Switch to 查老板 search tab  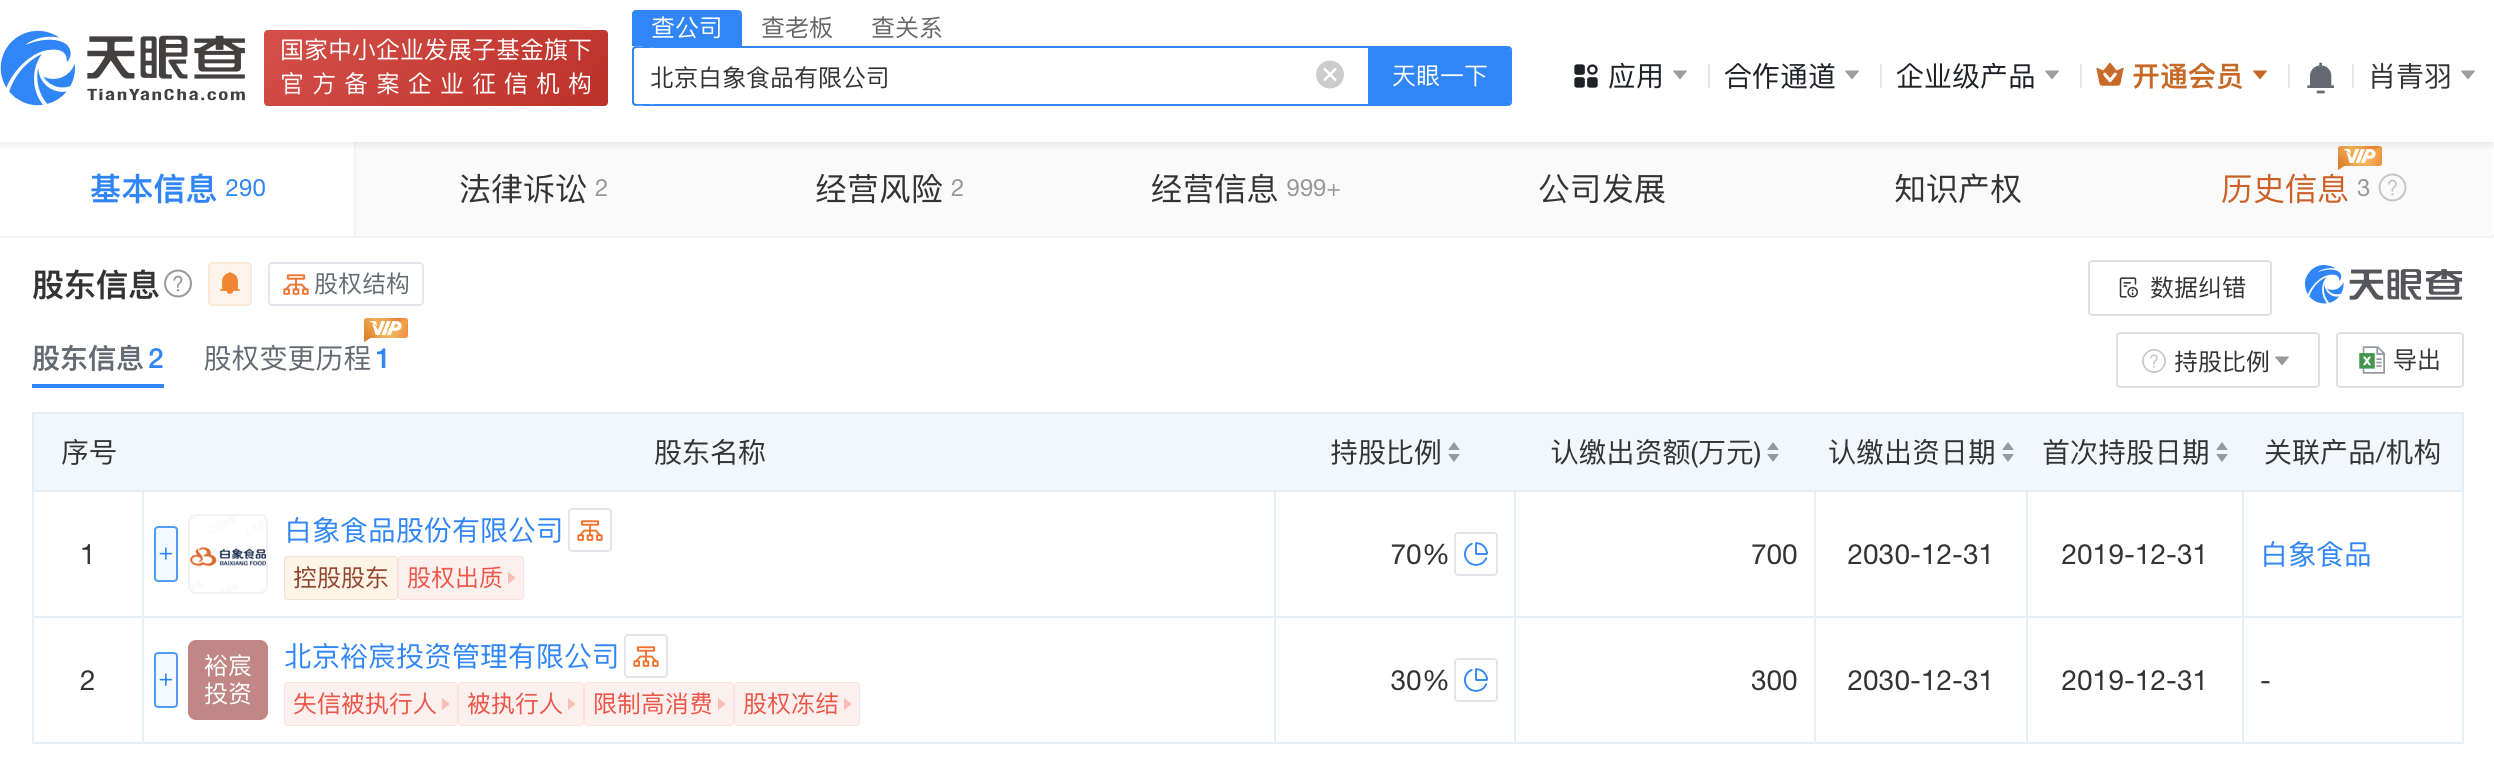coord(797,28)
